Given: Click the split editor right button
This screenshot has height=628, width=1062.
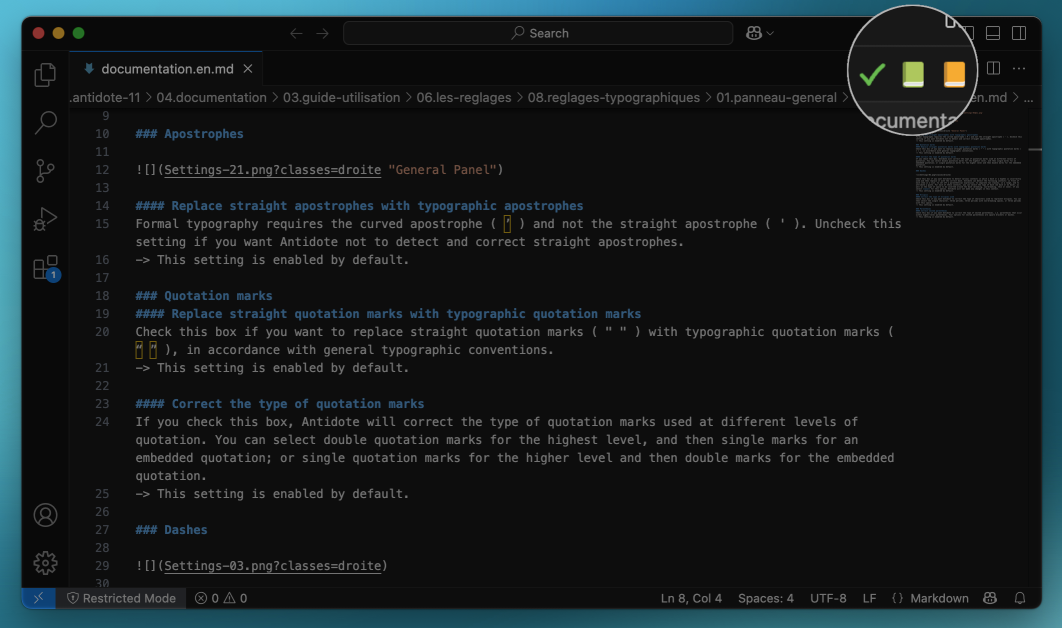Looking at the screenshot, I should (993, 69).
